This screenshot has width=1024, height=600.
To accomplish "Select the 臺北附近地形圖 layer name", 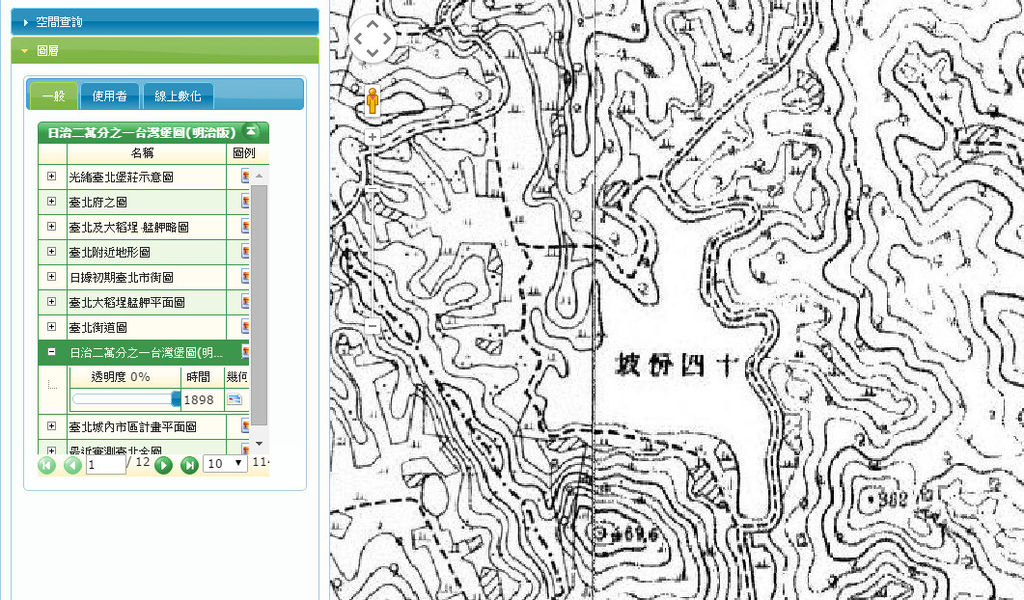I will 109,252.
